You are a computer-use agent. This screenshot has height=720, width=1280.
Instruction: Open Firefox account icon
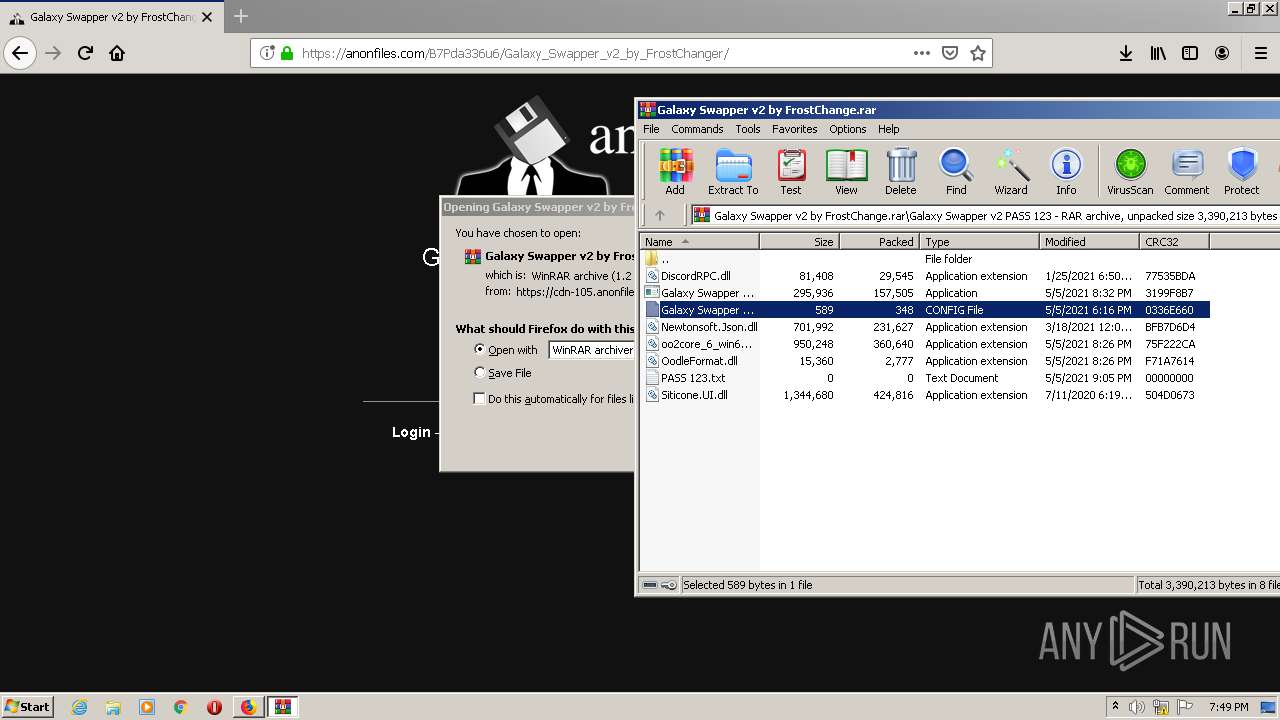[x=1222, y=53]
